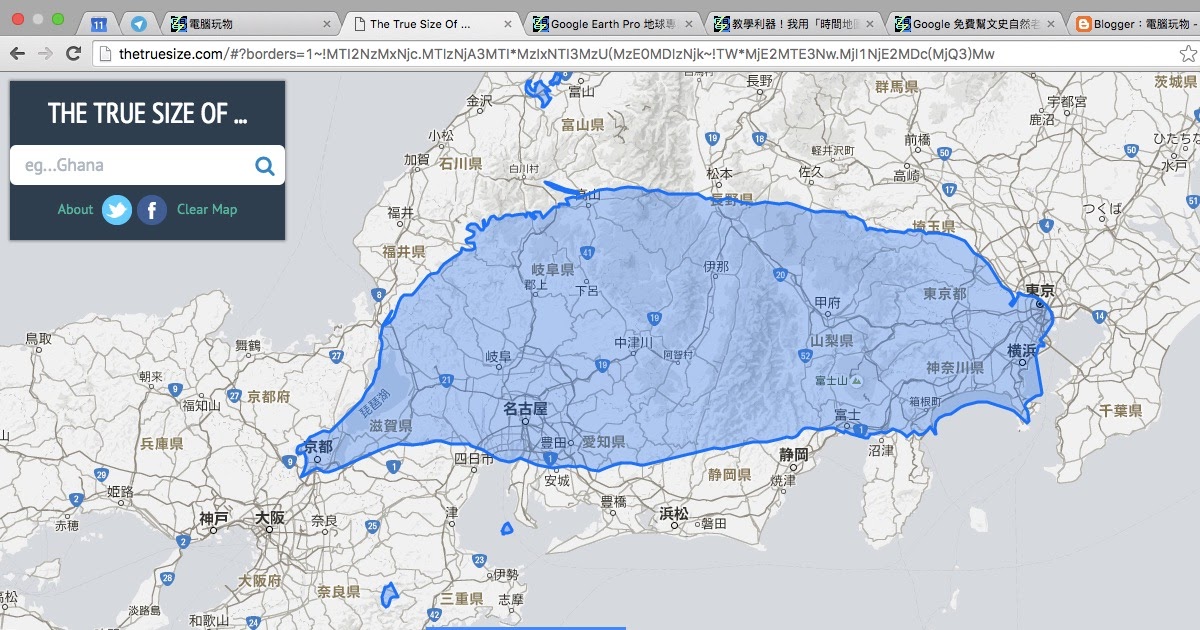Close the Google 免費幫文史自然 tab
1200x630 pixels.
(1051, 22)
